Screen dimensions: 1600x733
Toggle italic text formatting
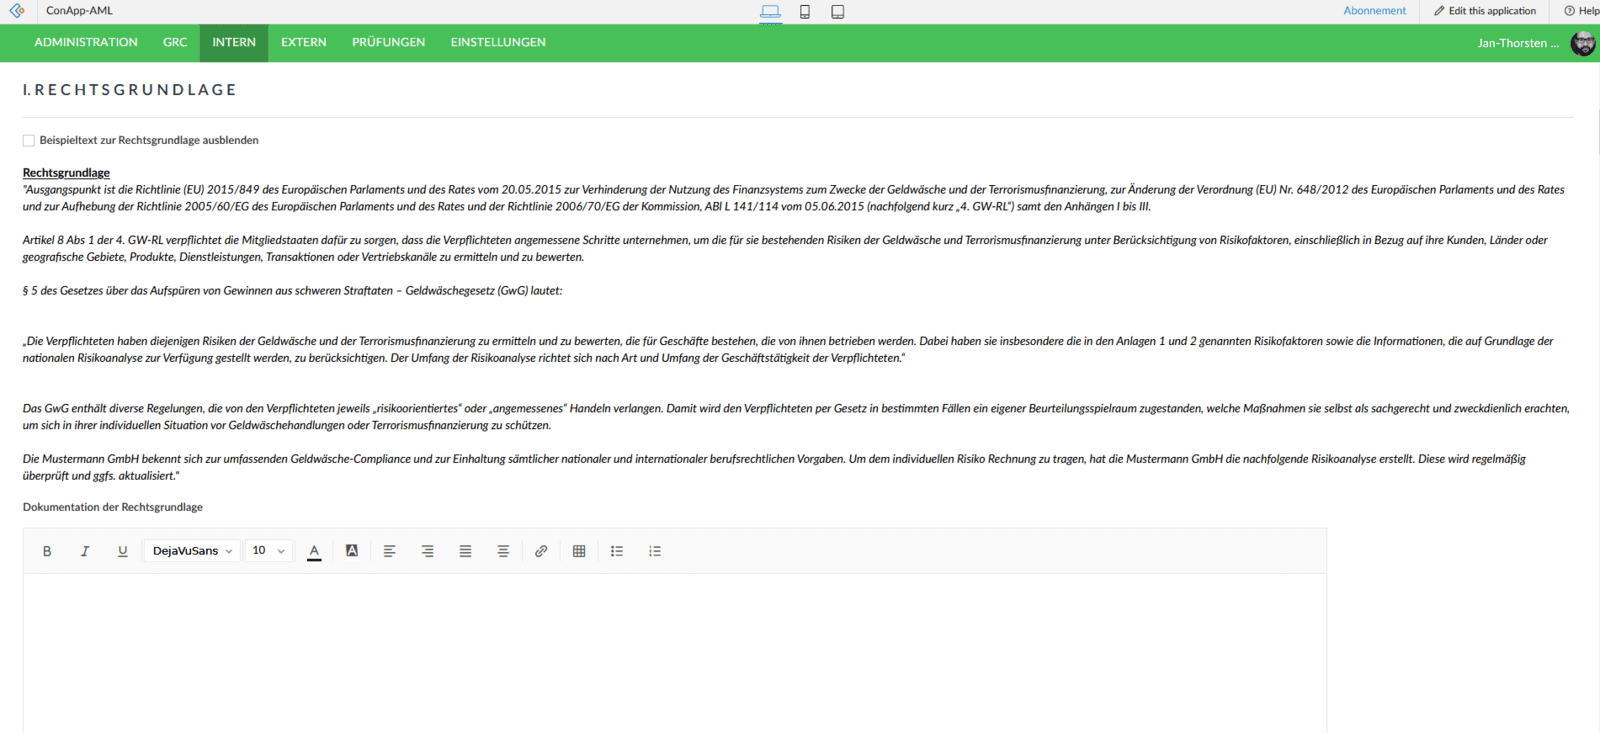85,551
